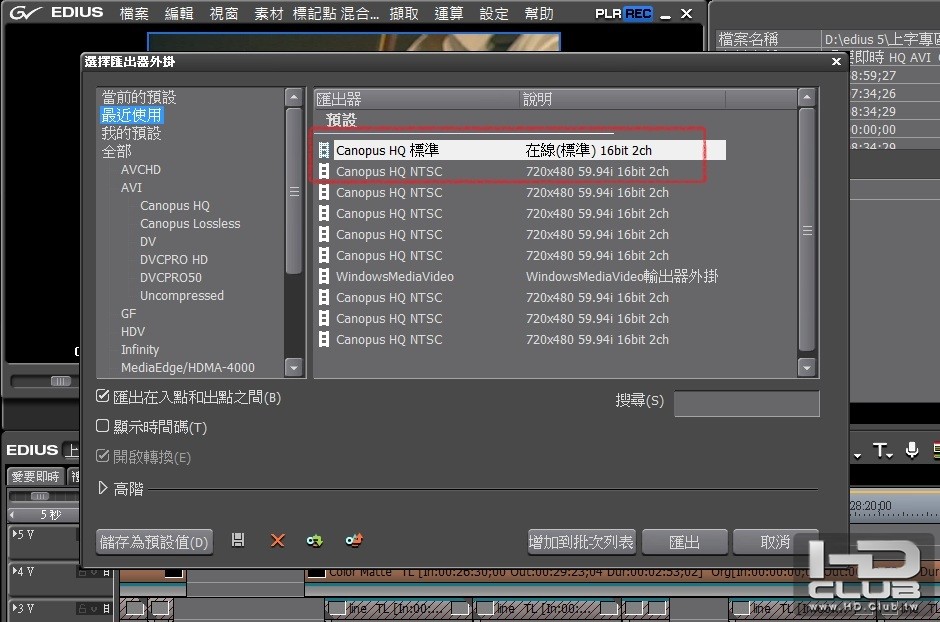Click the microphone voice-over icon
Image resolution: width=940 pixels, height=622 pixels.
(x=912, y=450)
